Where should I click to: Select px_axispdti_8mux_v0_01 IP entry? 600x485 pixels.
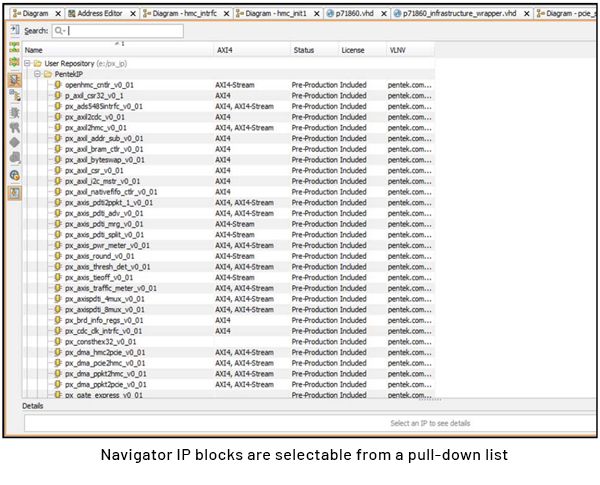pyautogui.click(x=105, y=309)
